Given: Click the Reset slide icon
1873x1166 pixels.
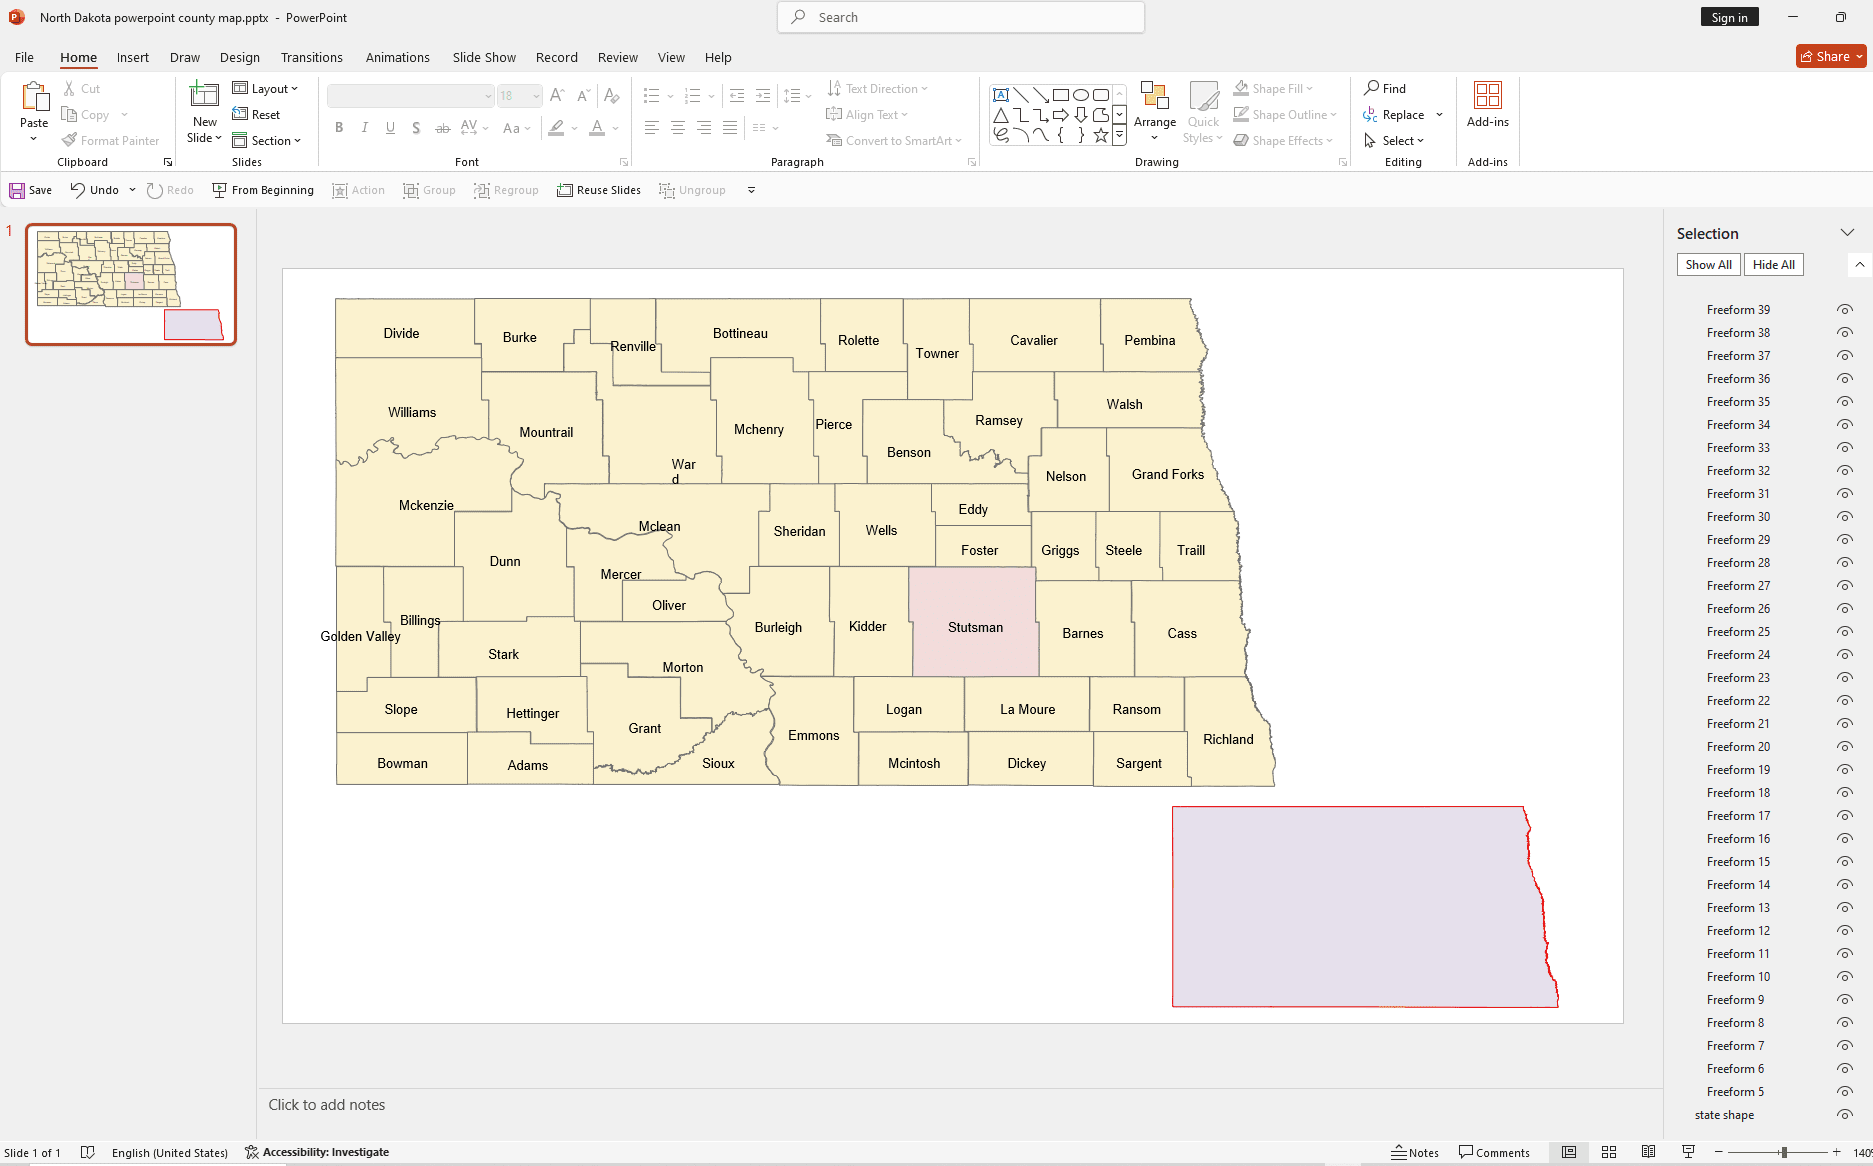Looking at the screenshot, I should [x=256, y=115].
